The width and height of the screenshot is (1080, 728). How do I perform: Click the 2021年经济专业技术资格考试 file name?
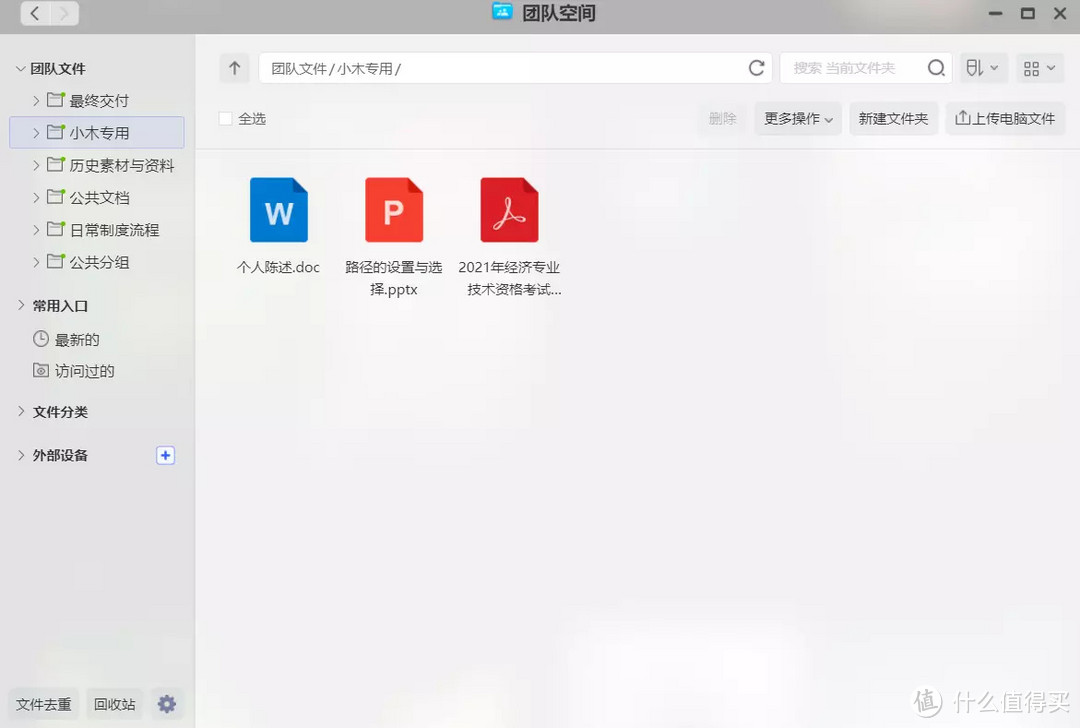[510, 278]
